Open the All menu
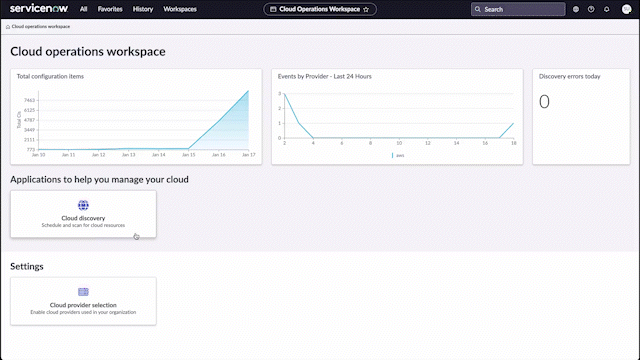 point(83,9)
